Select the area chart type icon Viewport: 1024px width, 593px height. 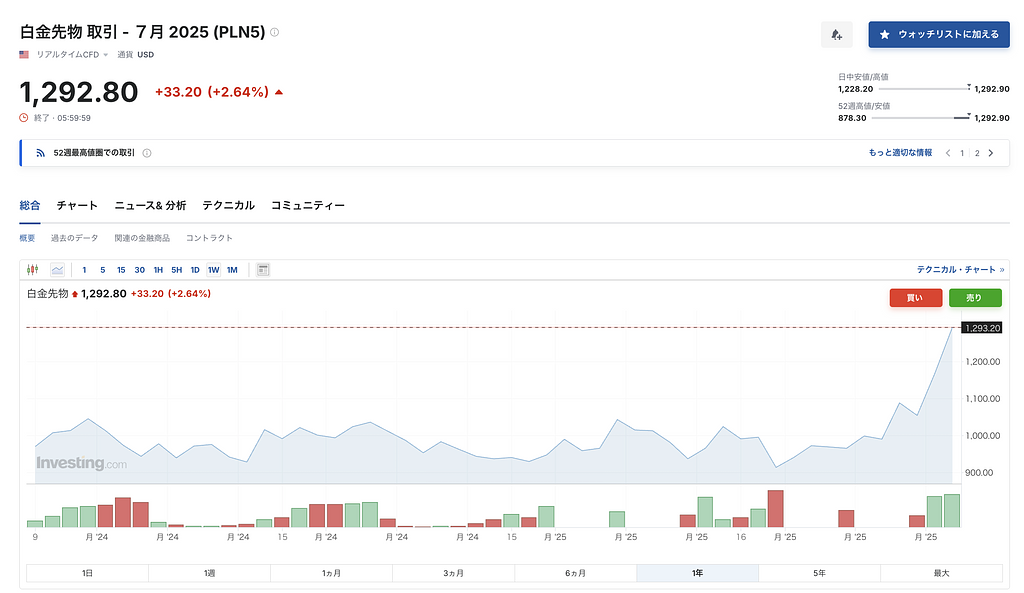[x=57, y=270]
